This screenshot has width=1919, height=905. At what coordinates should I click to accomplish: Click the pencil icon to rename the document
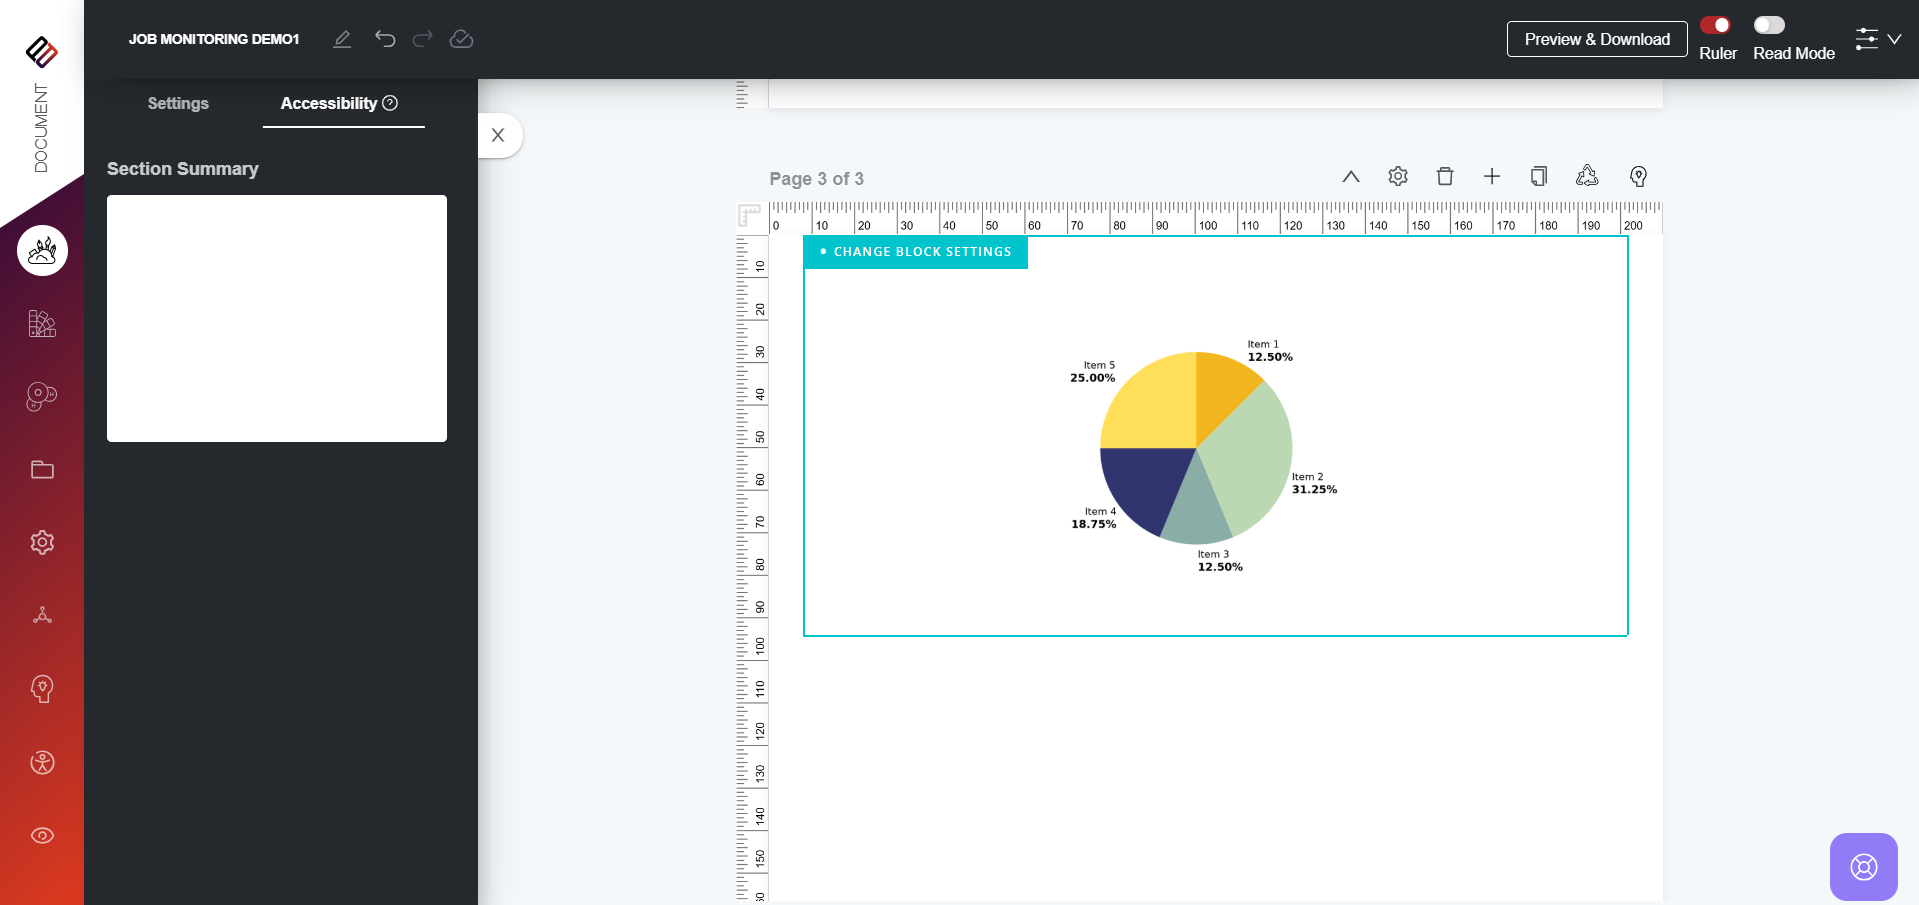(342, 39)
